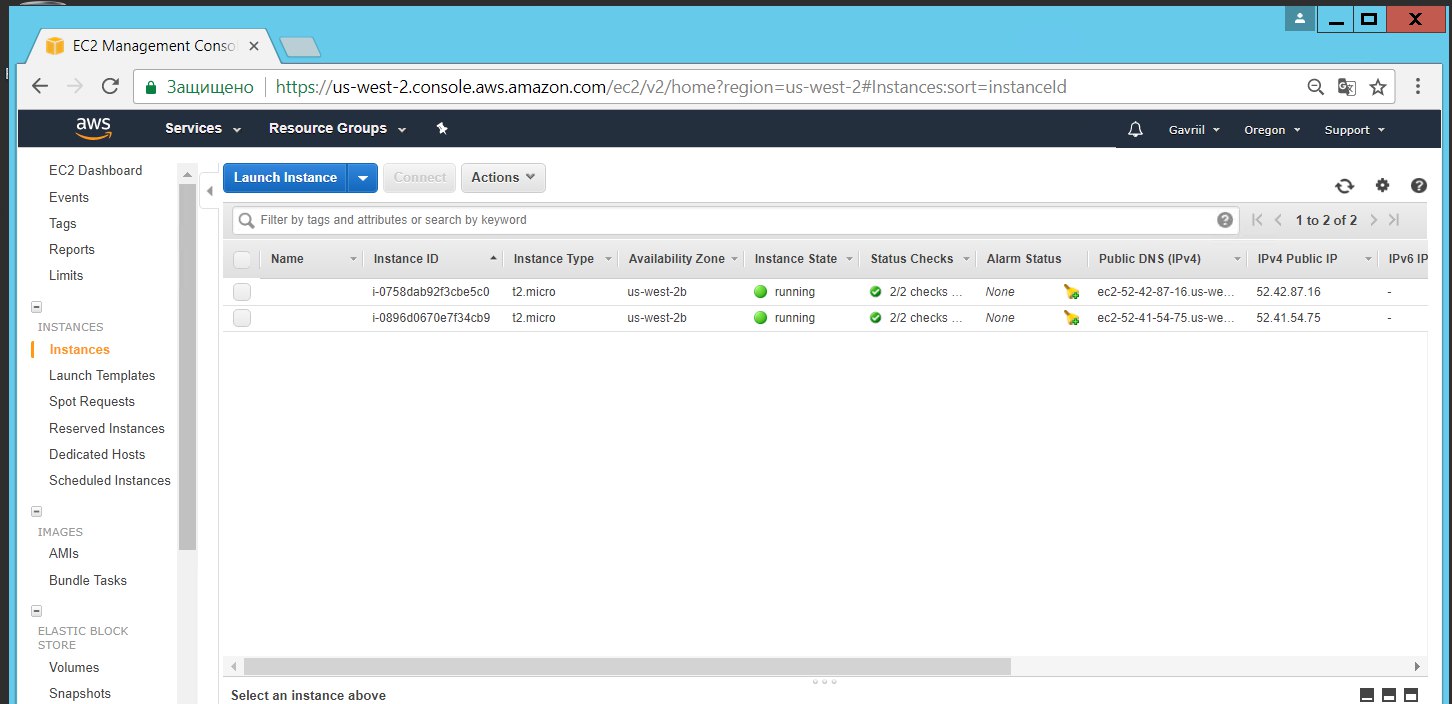The width and height of the screenshot is (1452, 704).
Task: Select checkbox for instance i-0758dab92f3cbe5c0
Action: click(242, 292)
